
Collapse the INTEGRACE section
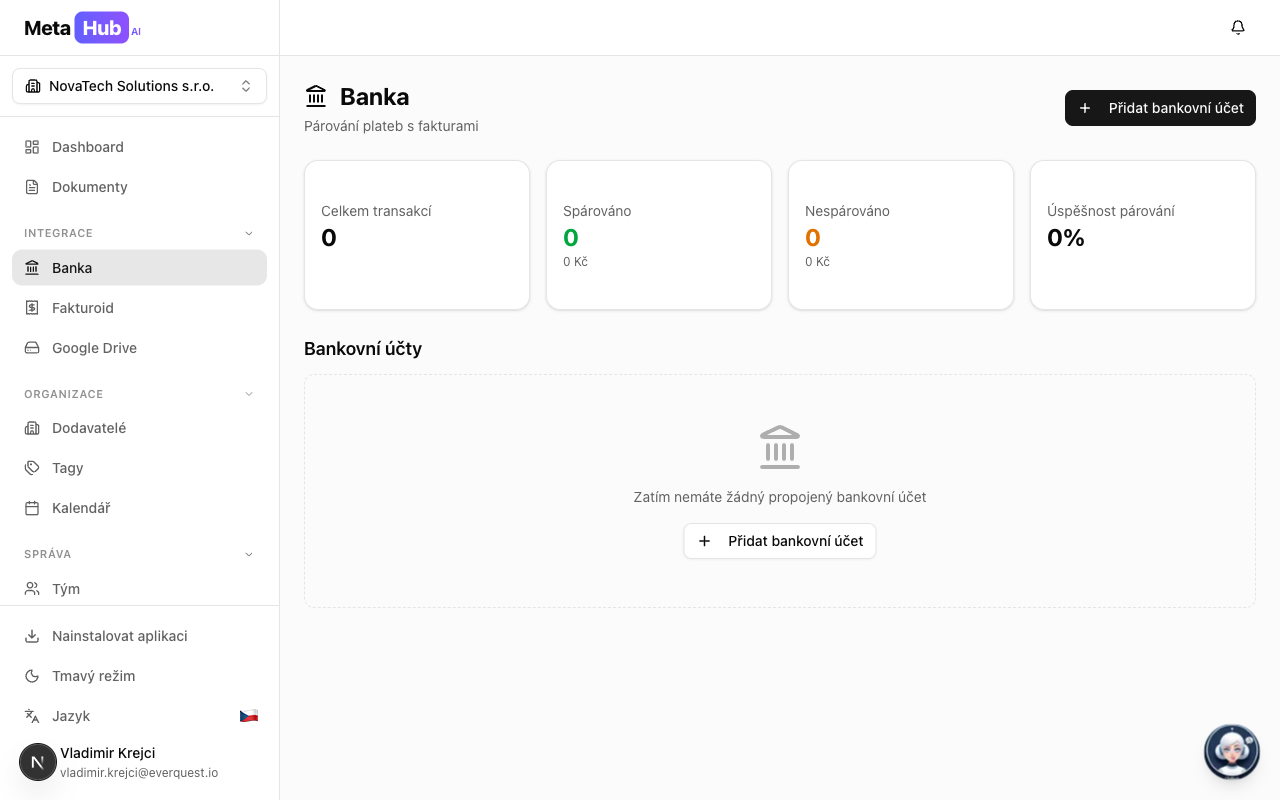[x=249, y=233]
